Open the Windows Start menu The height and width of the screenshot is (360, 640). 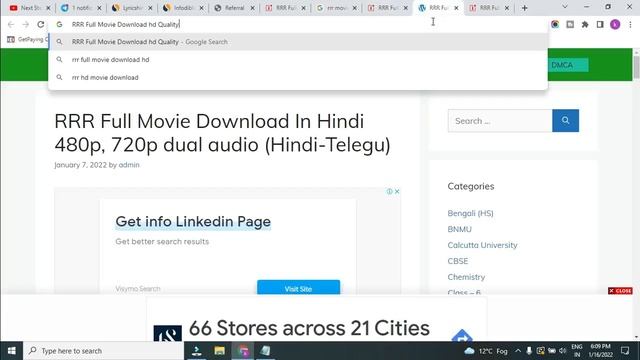click(x=11, y=351)
